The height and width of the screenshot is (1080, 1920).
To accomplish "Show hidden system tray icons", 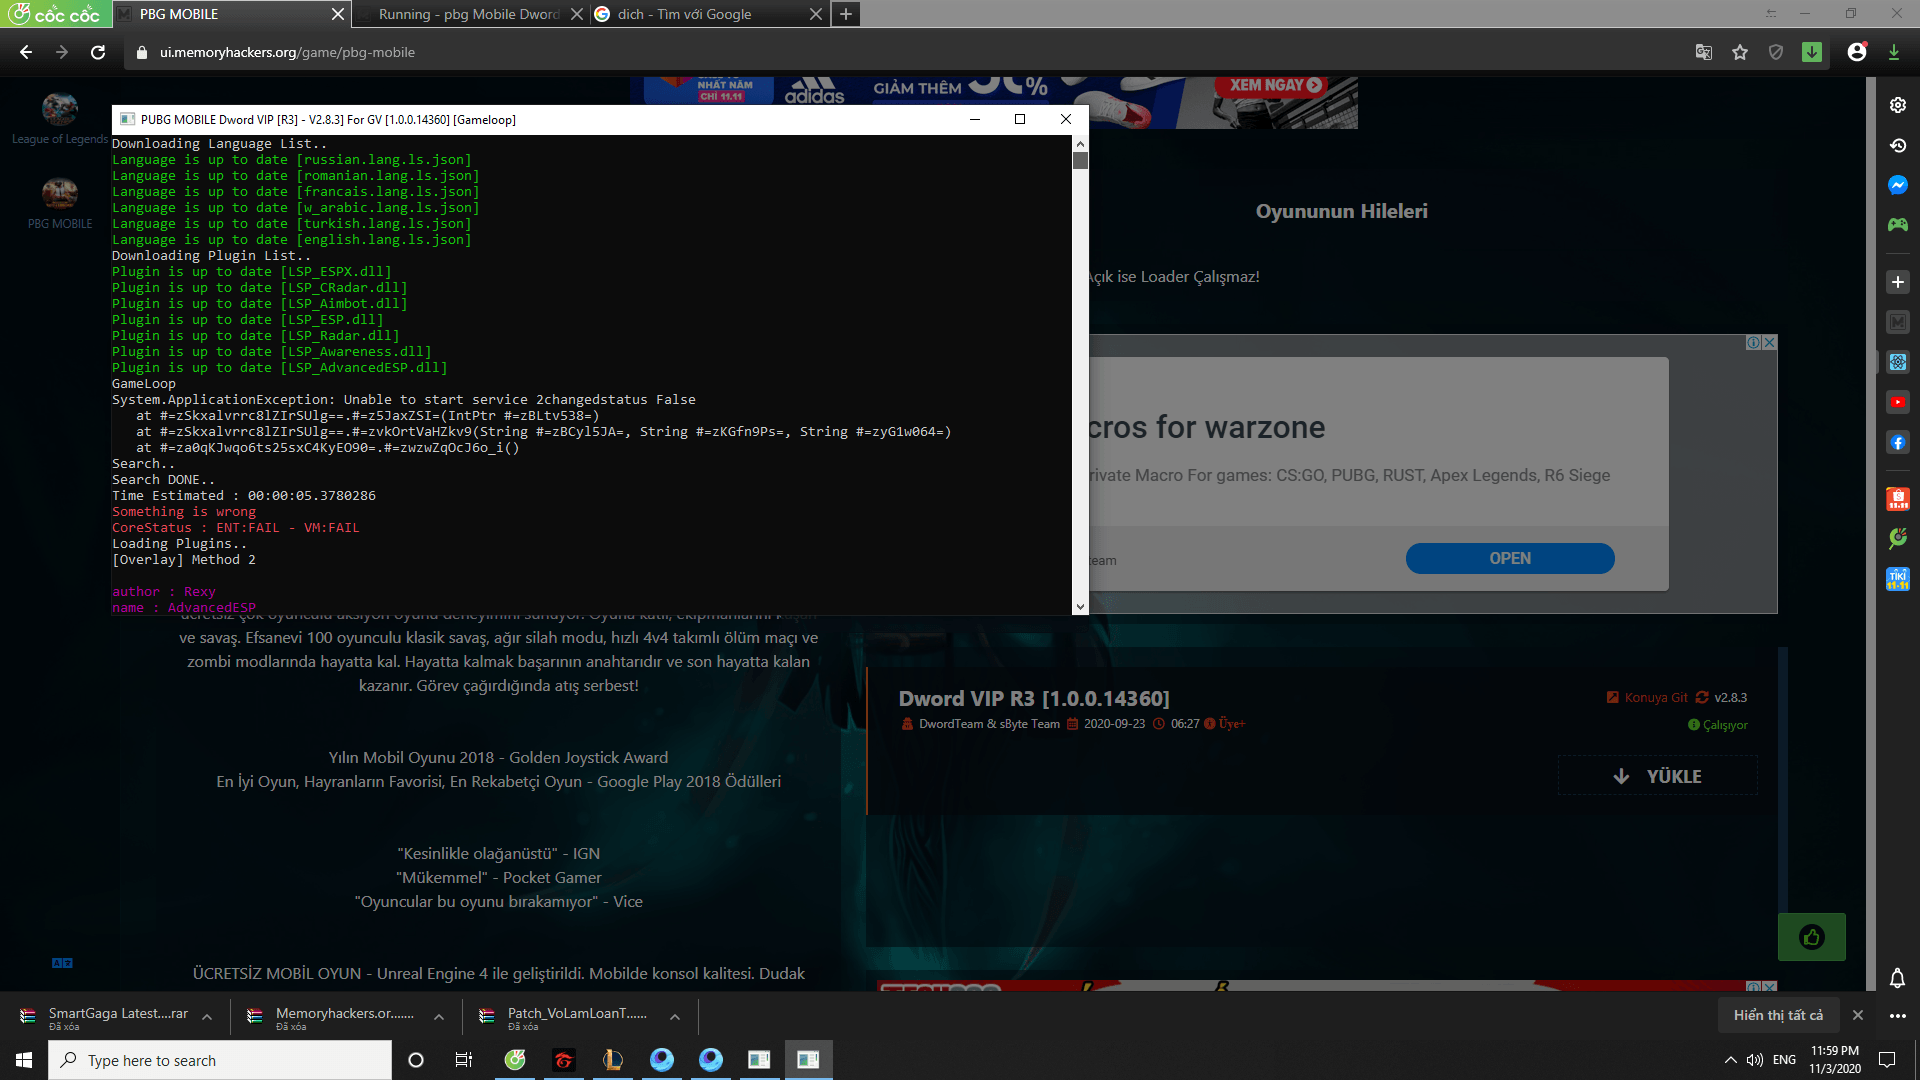I will [1730, 1060].
